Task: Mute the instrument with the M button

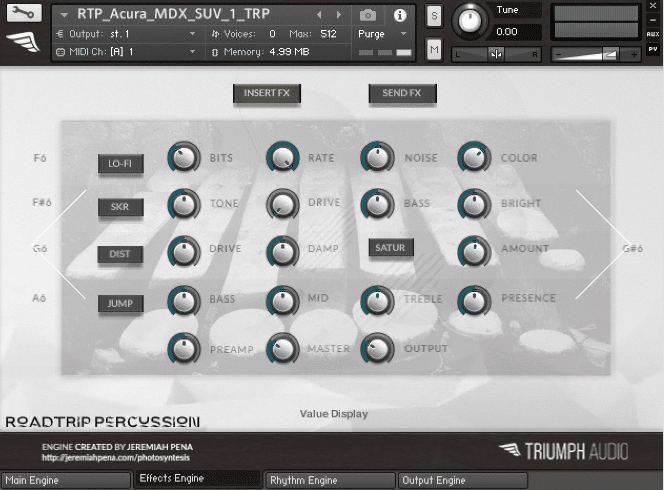Action: tap(434, 50)
